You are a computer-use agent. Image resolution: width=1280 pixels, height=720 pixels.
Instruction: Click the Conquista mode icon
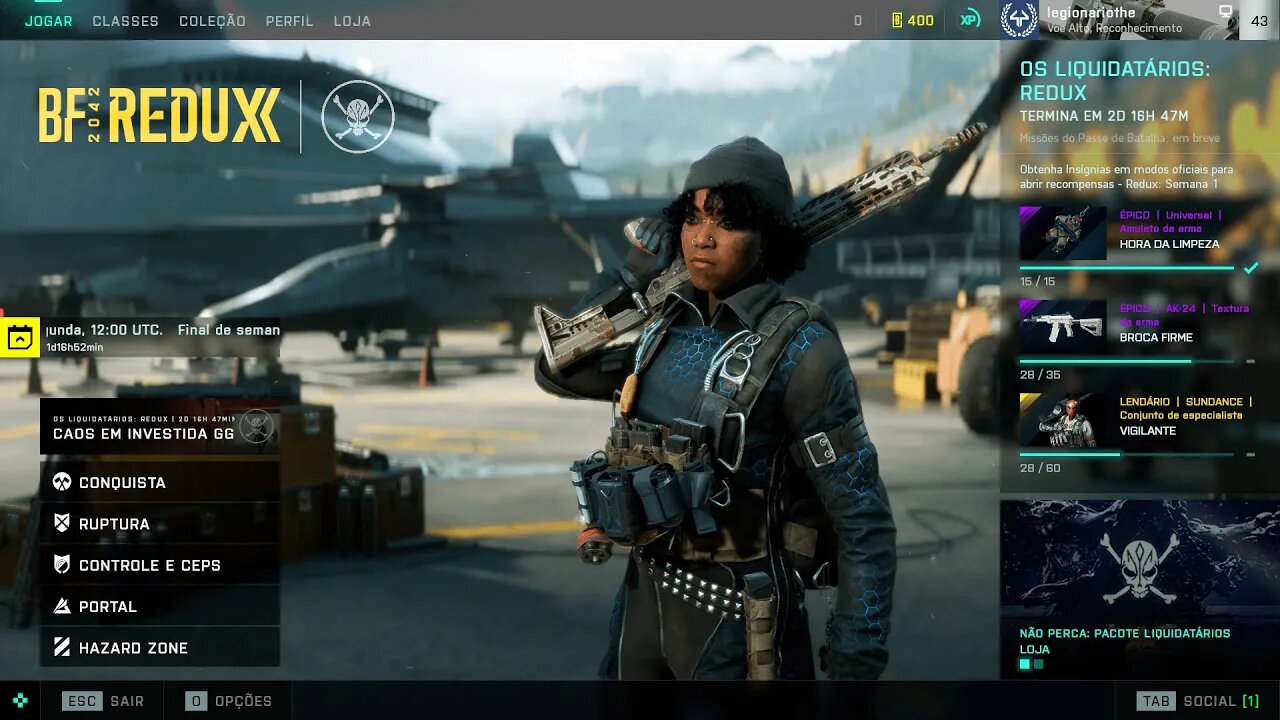coord(62,483)
